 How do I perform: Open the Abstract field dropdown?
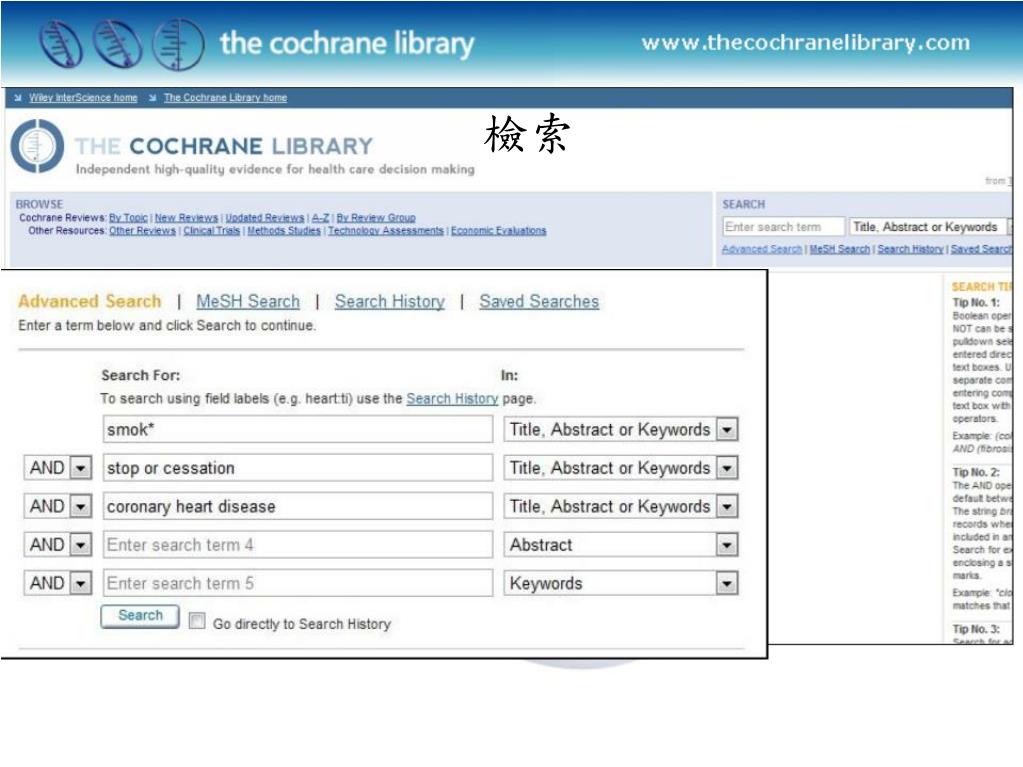[727, 545]
